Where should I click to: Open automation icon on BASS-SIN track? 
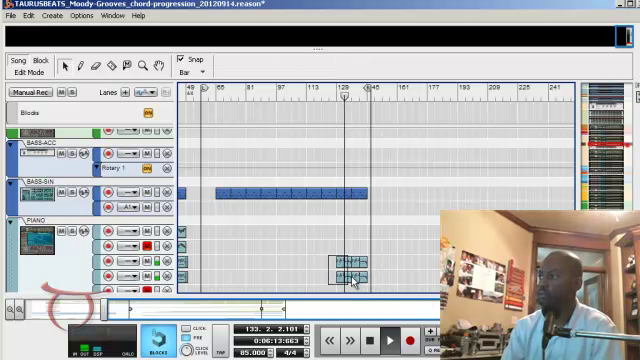(x=84, y=192)
